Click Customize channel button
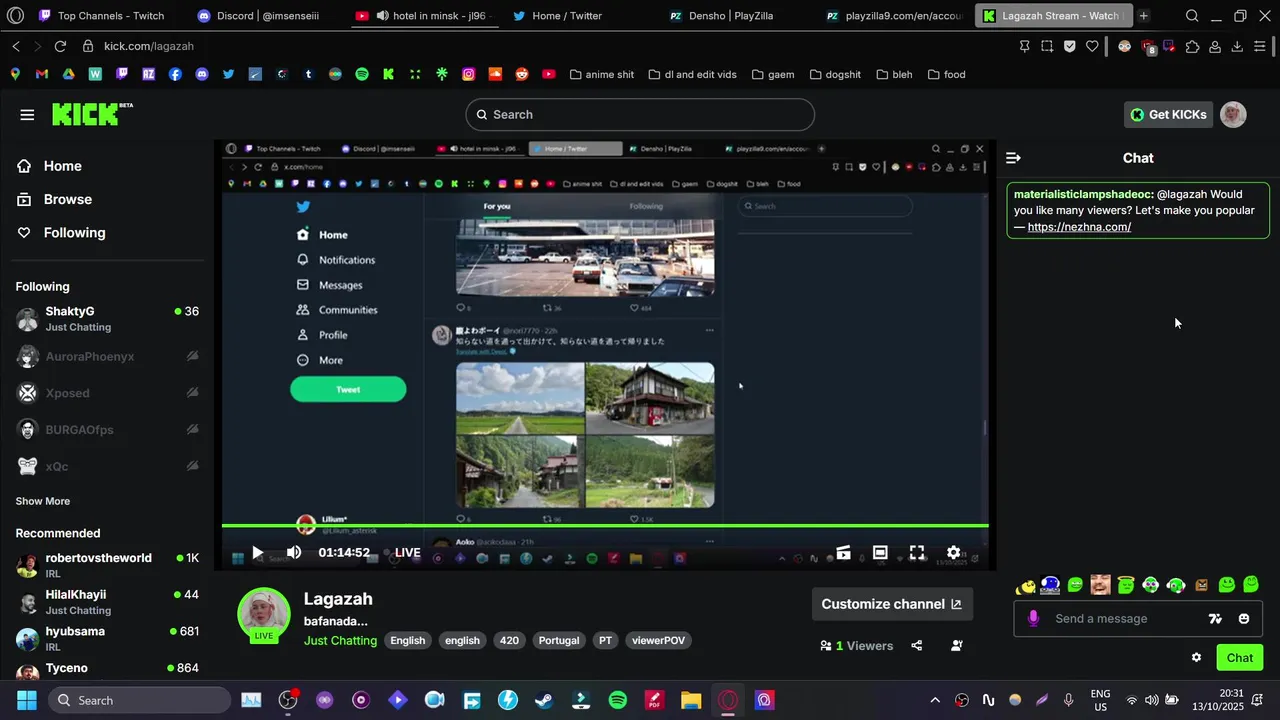 point(892,604)
